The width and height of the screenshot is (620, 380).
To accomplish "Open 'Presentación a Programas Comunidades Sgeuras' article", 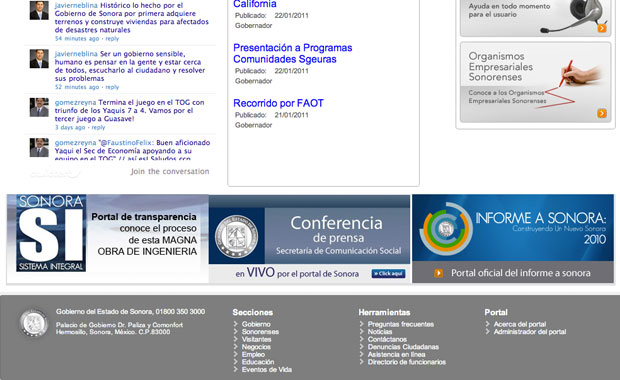I will (293, 53).
